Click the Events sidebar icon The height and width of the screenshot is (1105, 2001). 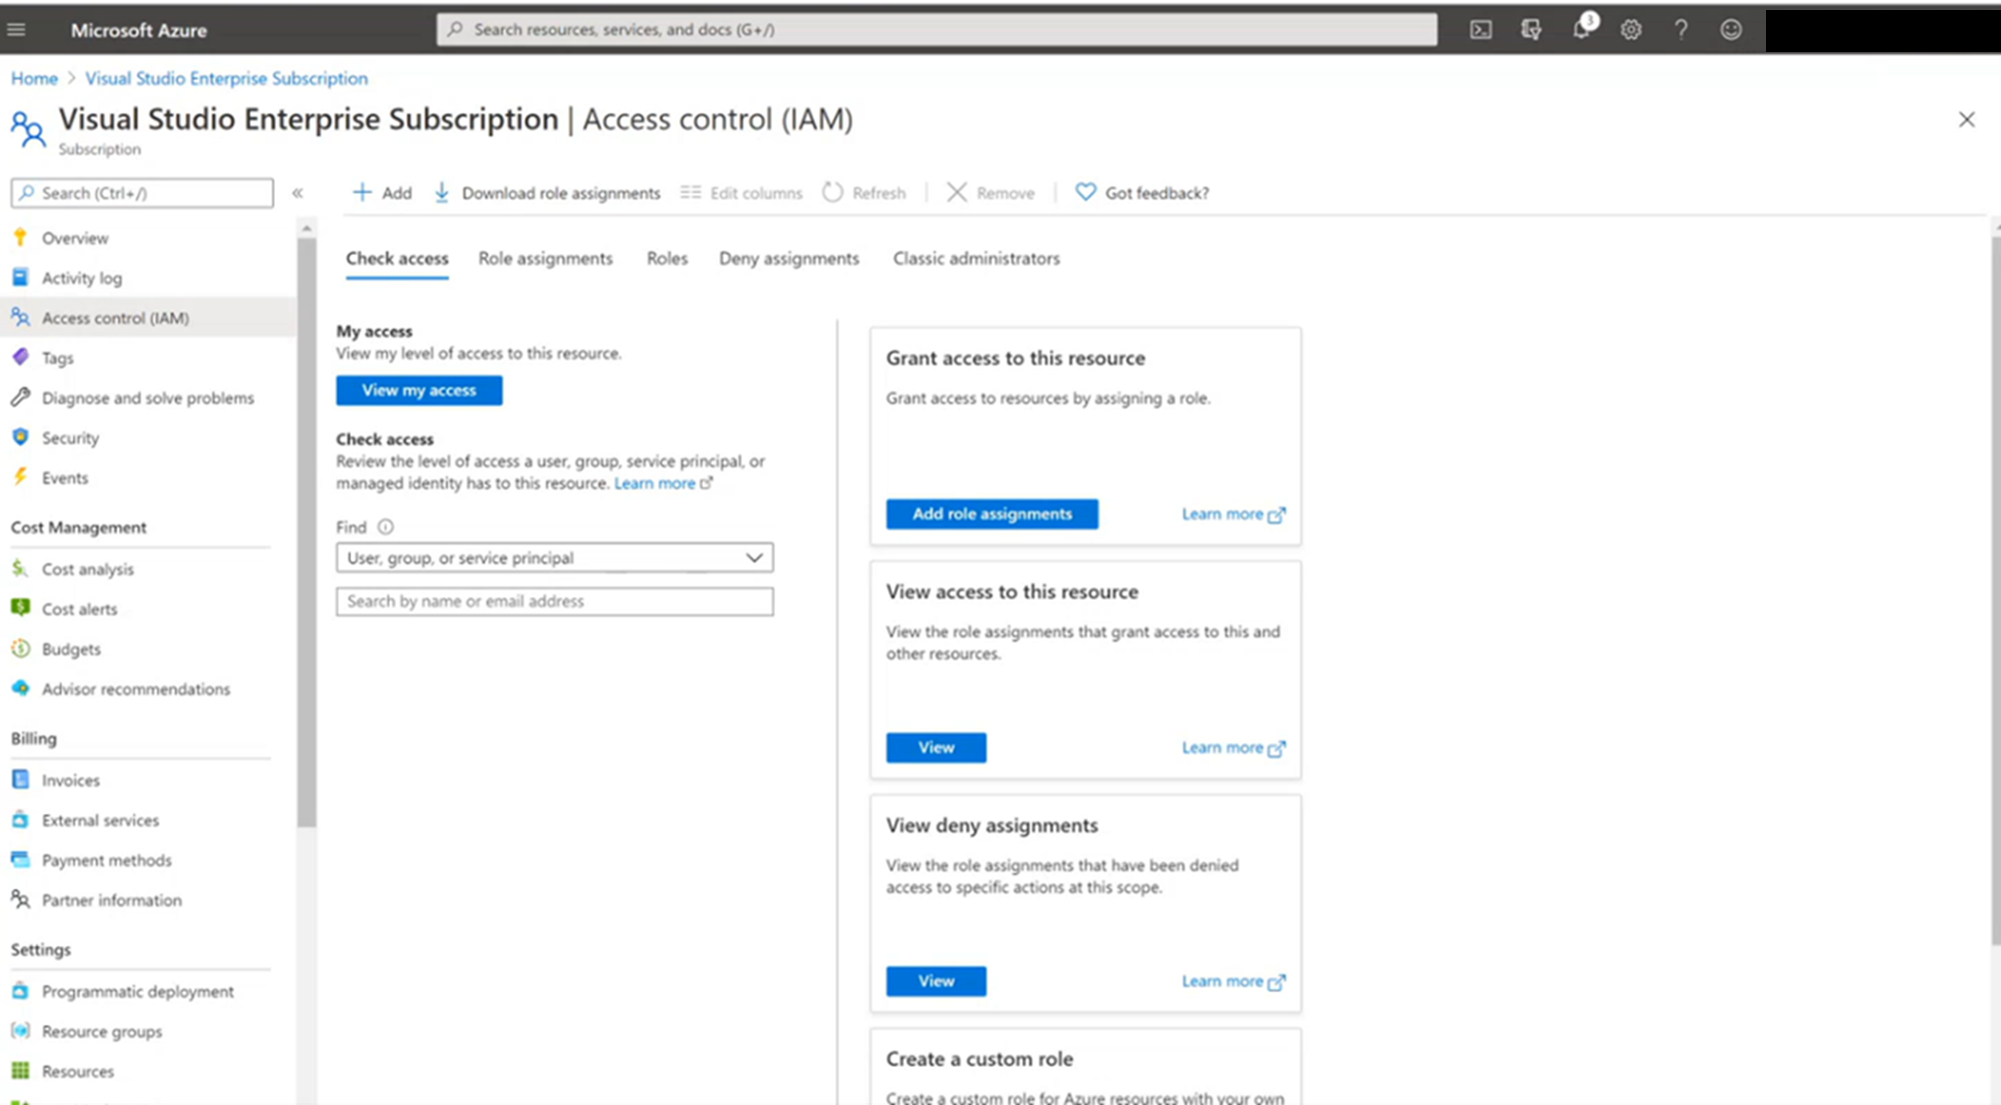pos(22,476)
